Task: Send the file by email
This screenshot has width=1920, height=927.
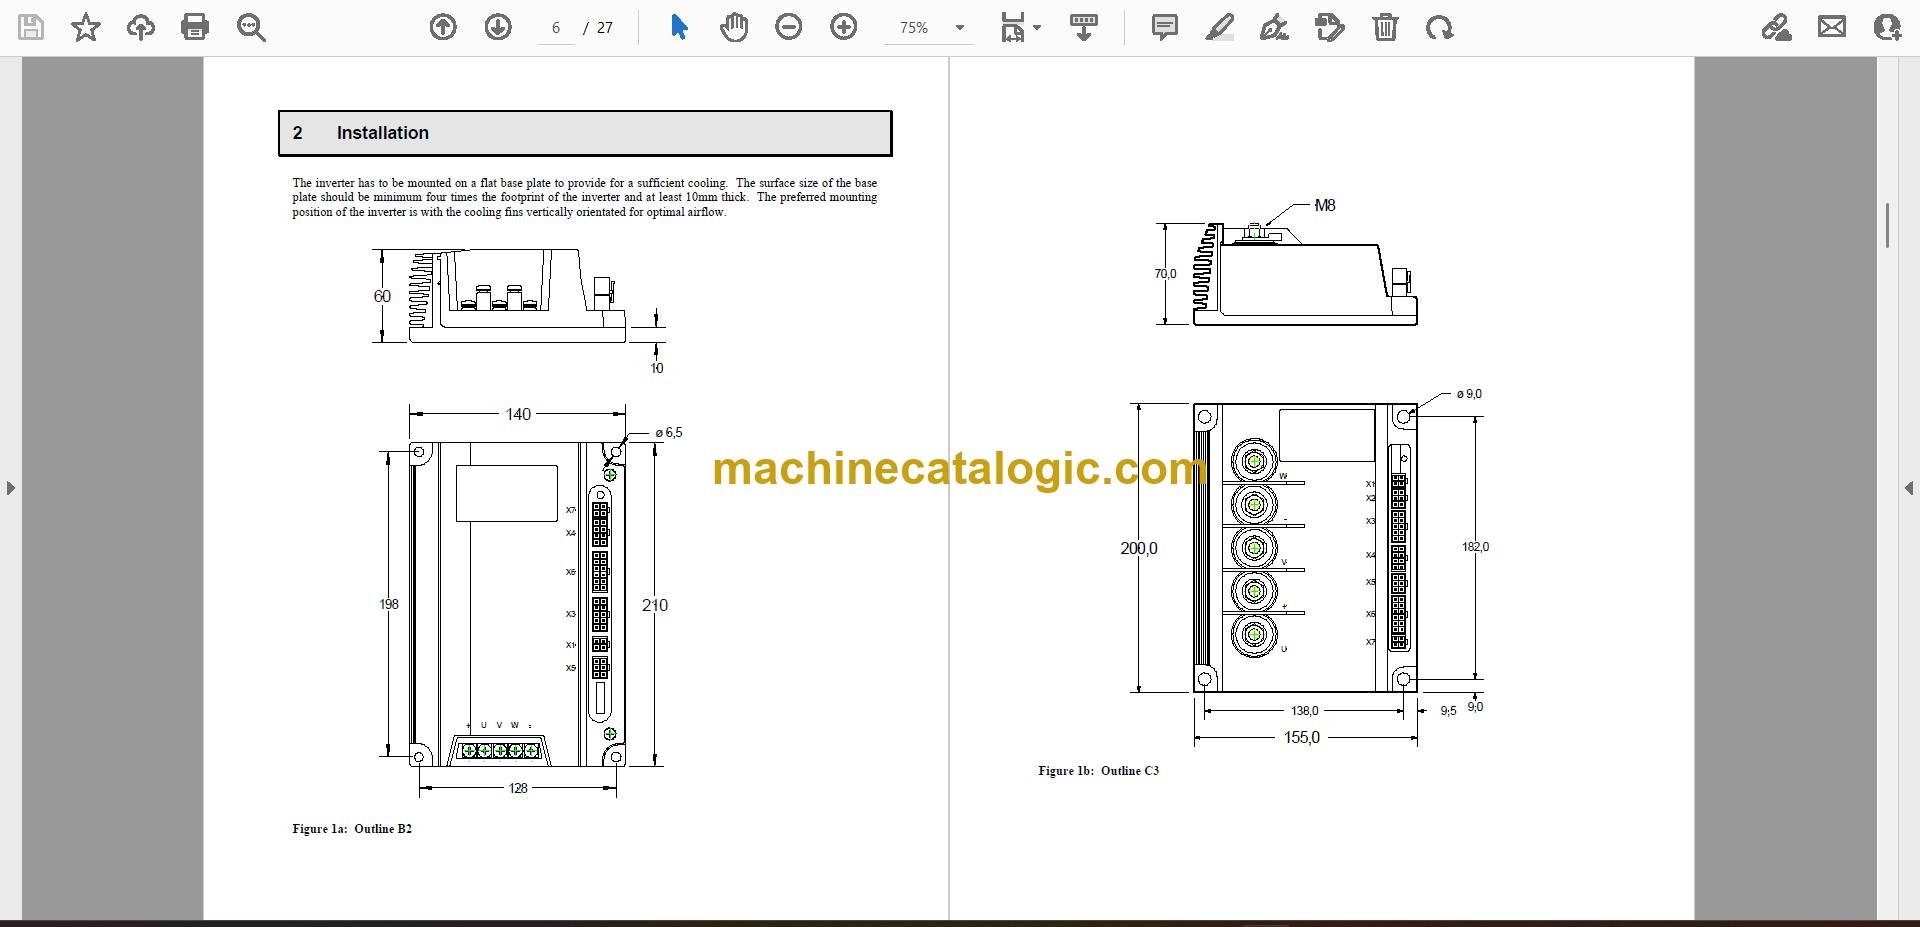Action: pos(1832,27)
